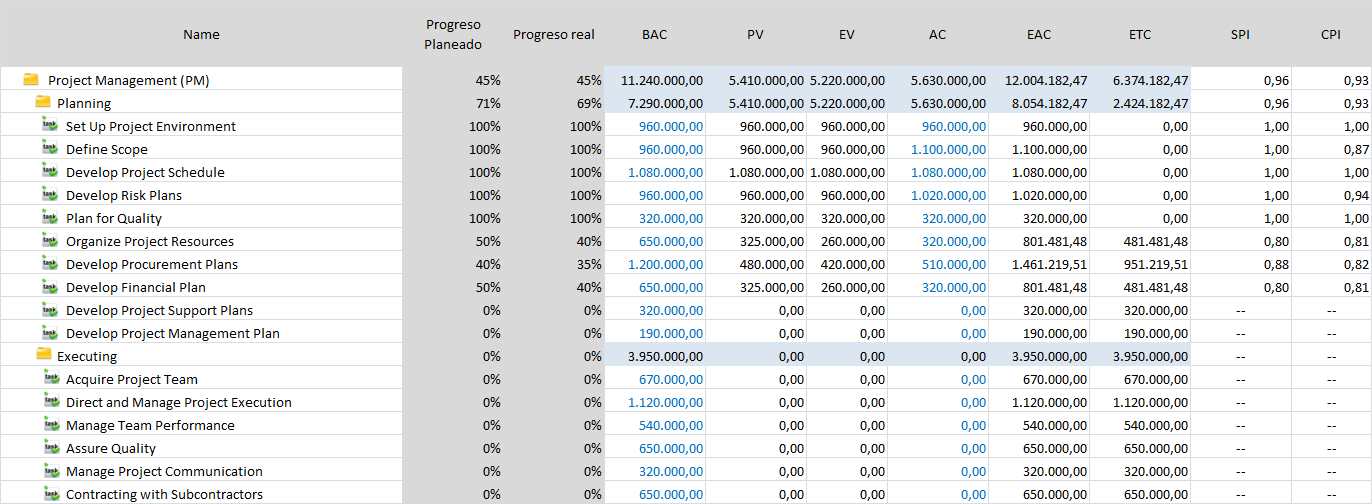Click the task icon beside Define Scope
1372x504 pixels.
[x=50, y=149]
